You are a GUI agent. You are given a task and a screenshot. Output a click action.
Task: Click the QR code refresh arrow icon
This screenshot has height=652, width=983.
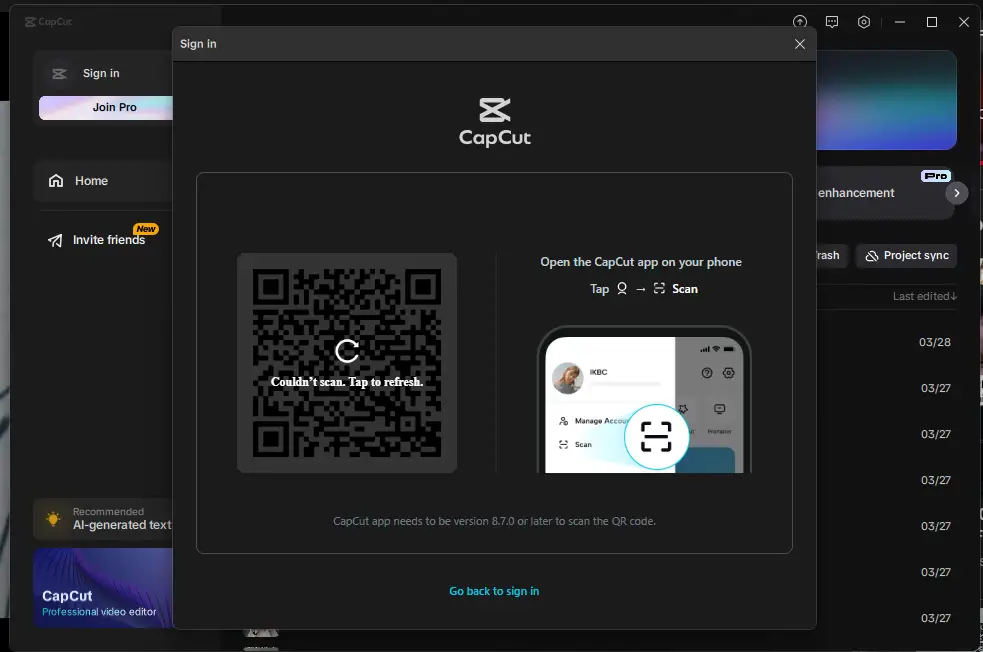[347, 351]
